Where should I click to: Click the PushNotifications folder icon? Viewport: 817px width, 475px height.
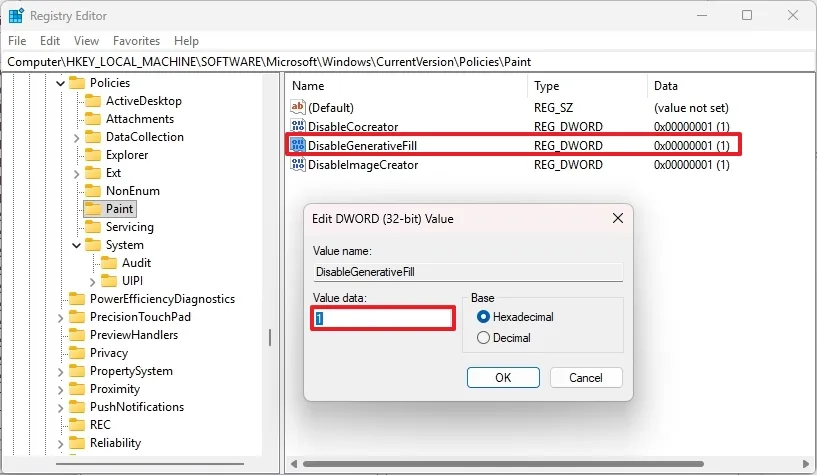point(77,407)
